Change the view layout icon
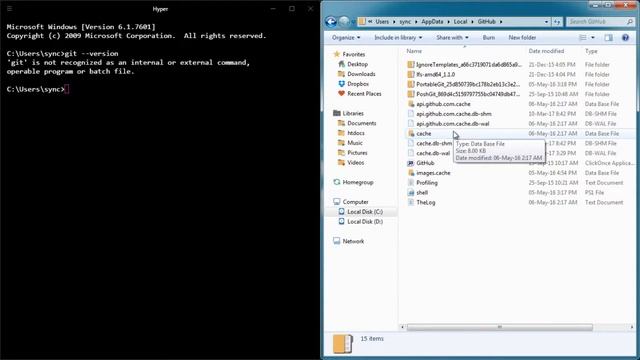Screen dimensions: 640x360 [x=583, y=38]
